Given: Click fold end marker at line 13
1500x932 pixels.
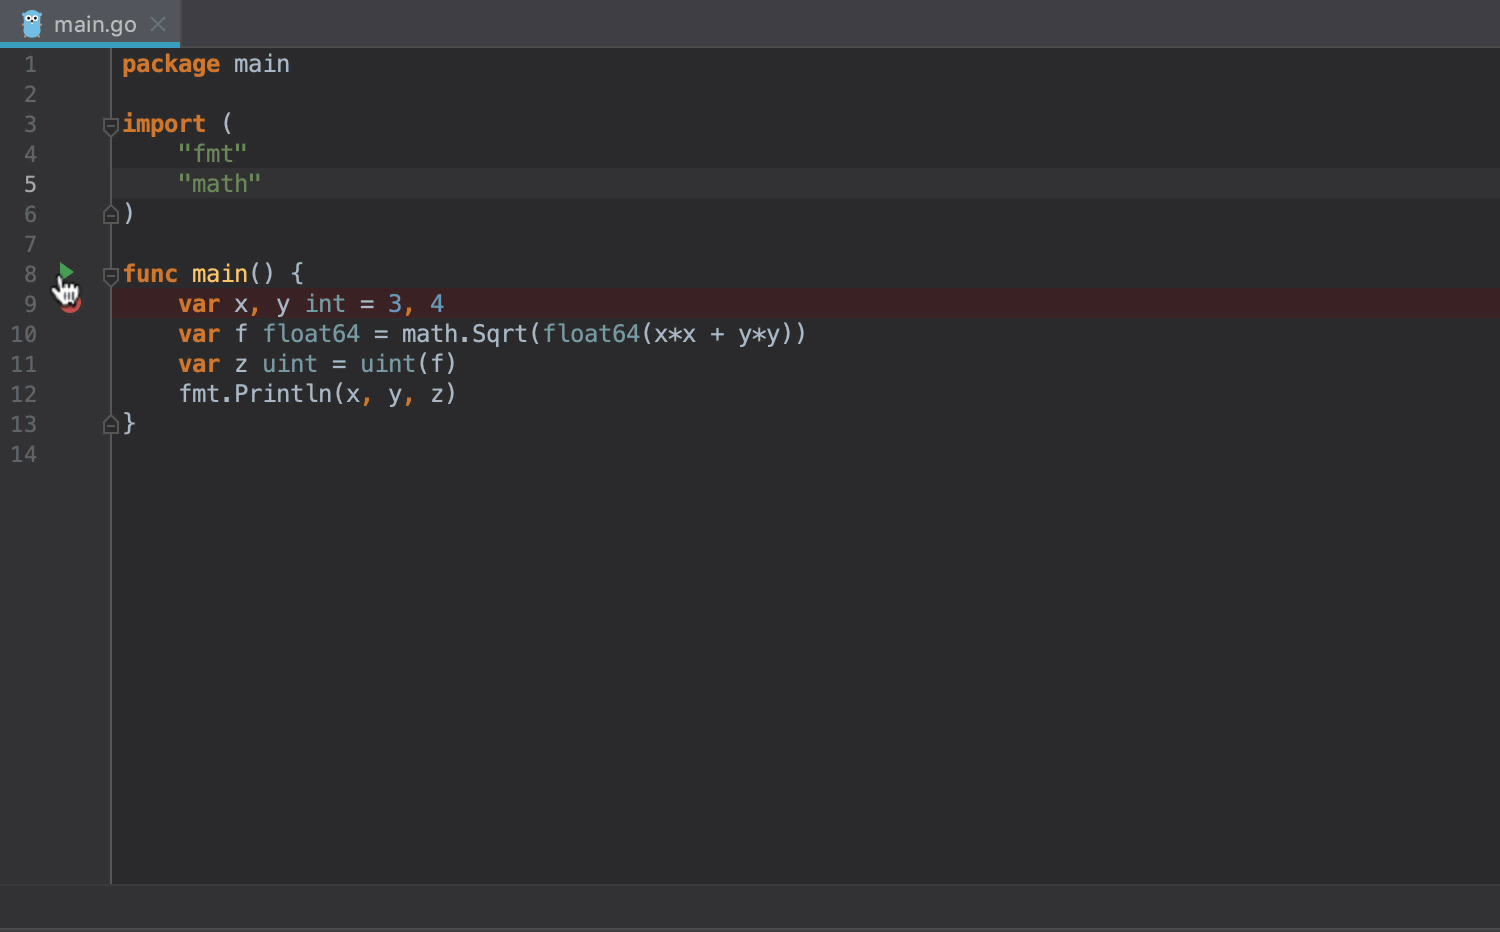Looking at the screenshot, I should coord(111,424).
